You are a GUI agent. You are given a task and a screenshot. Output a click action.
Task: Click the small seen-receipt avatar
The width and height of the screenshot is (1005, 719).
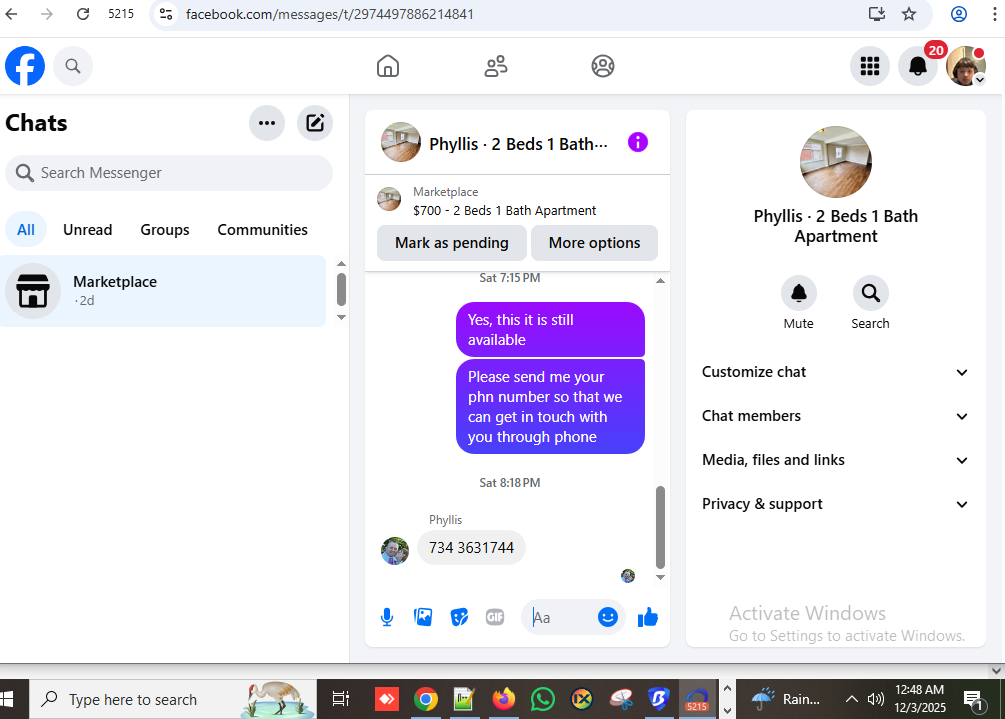point(628,576)
